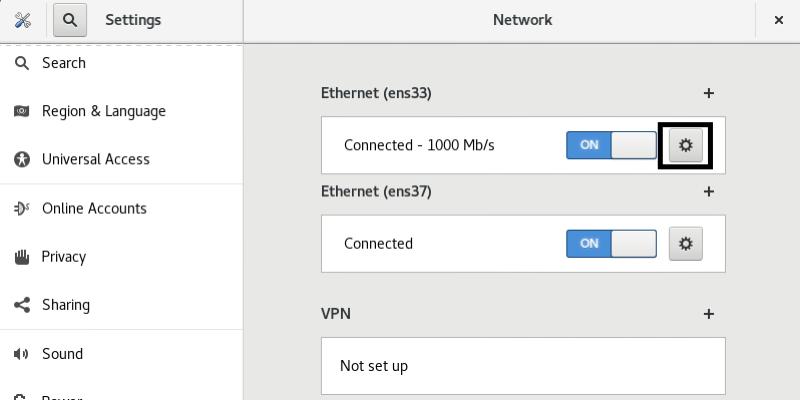The width and height of the screenshot is (800, 400).
Task: Click the Settings tools icon in header
Action: tap(22, 19)
